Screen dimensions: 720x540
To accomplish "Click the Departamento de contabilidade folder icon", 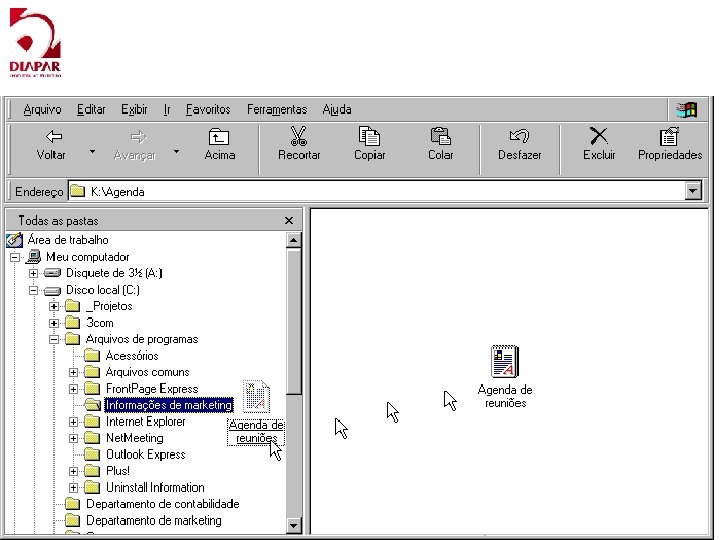I will coord(73,504).
